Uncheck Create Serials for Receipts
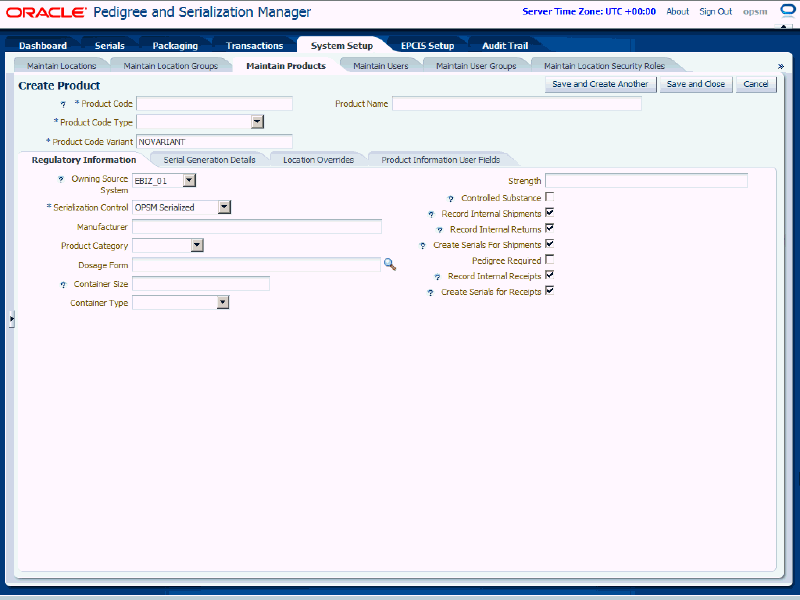This screenshot has width=800, height=600. click(549, 291)
